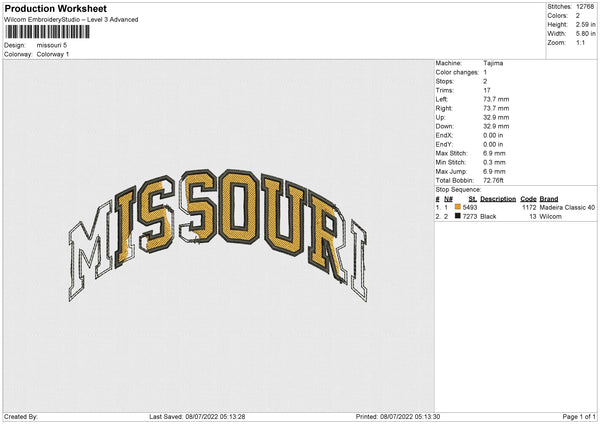Viewport: 600px width, 424px height.
Task: Click the EndX value 0.00 in
Action: click(493, 135)
